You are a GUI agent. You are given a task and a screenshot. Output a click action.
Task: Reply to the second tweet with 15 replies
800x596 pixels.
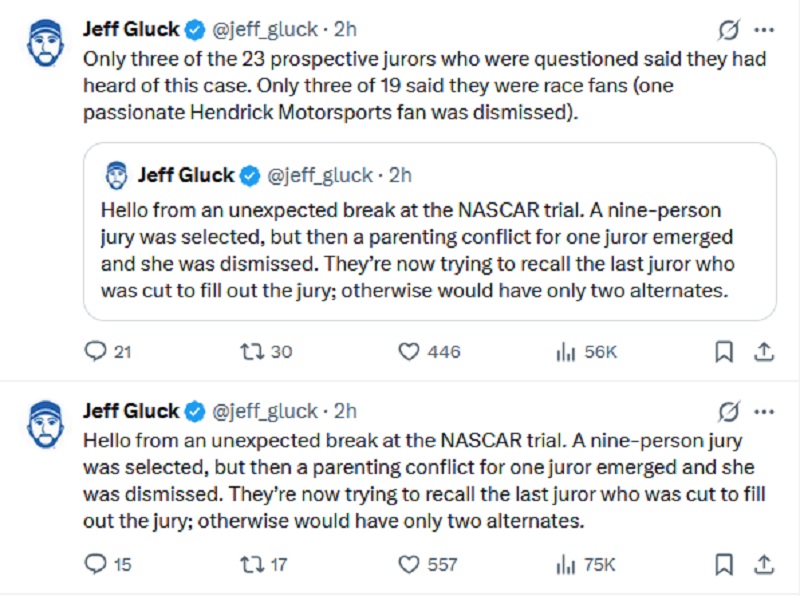point(96,565)
